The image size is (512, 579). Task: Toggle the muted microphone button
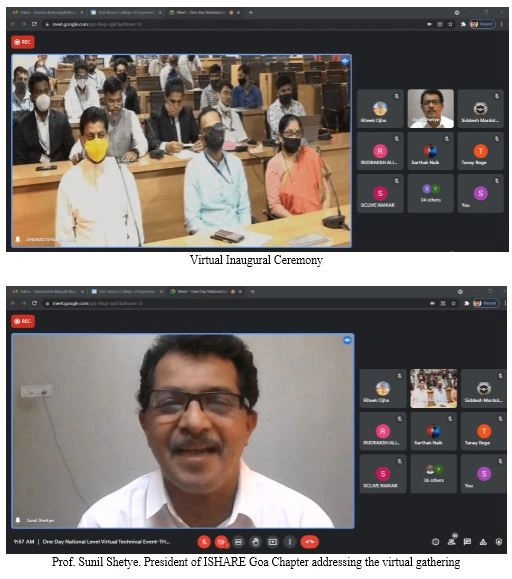pyautogui.click(x=204, y=542)
